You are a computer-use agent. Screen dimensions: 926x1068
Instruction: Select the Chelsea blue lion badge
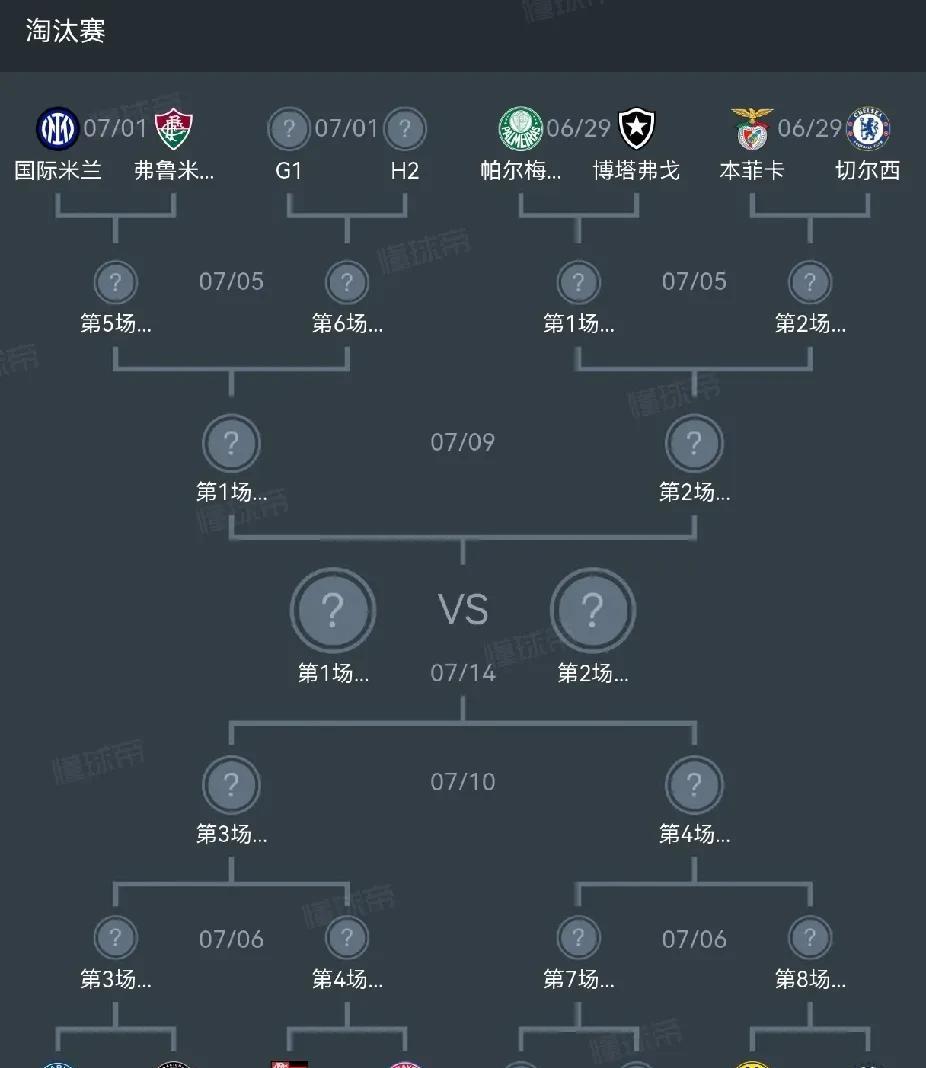[868, 129]
